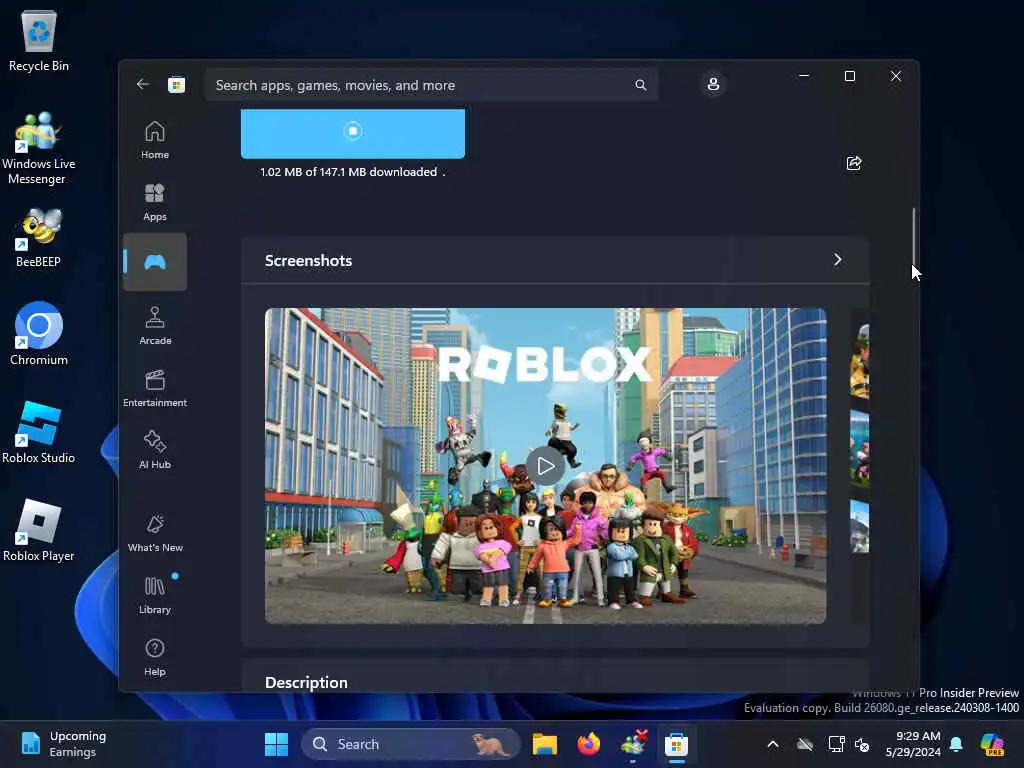Click the share icon for Roblox
This screenshot has height=768, width=1024.
coord(854,163)
